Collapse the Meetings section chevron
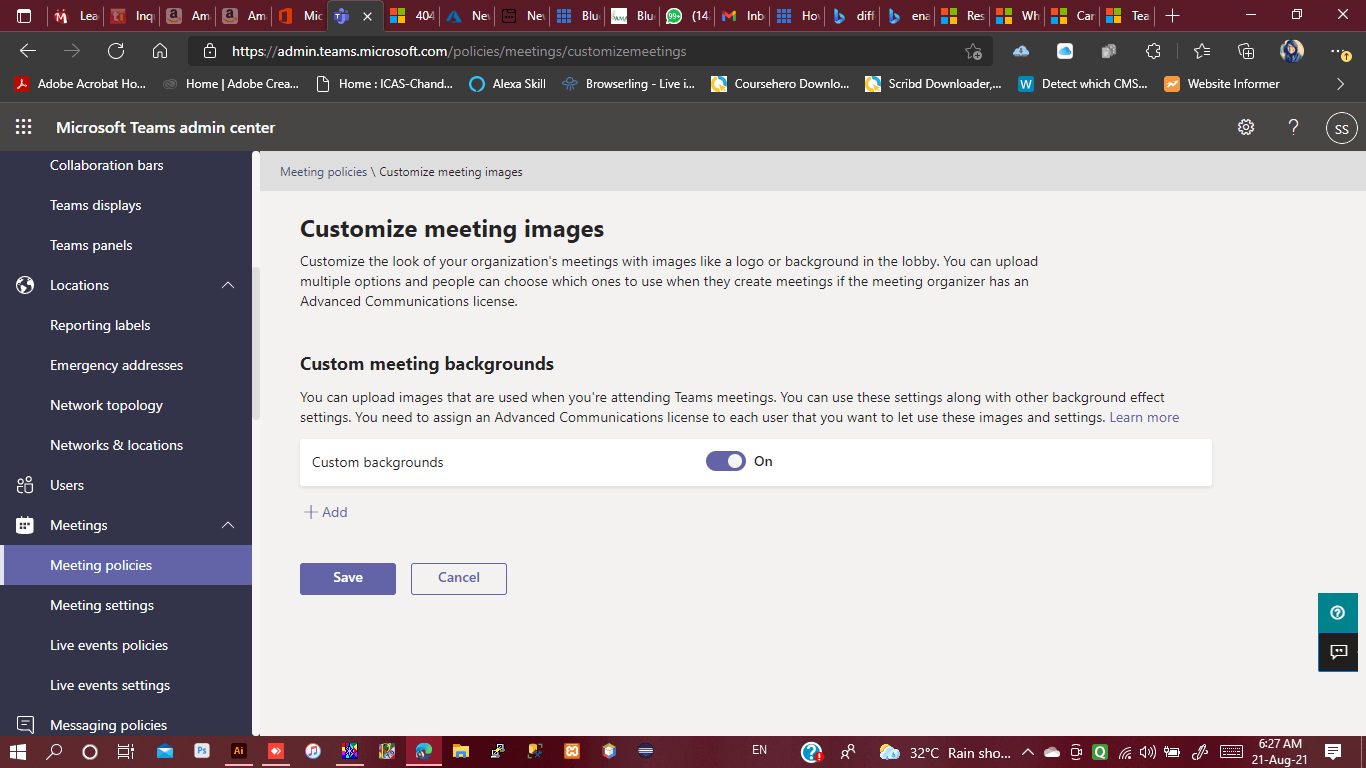 tap(228, 525)
